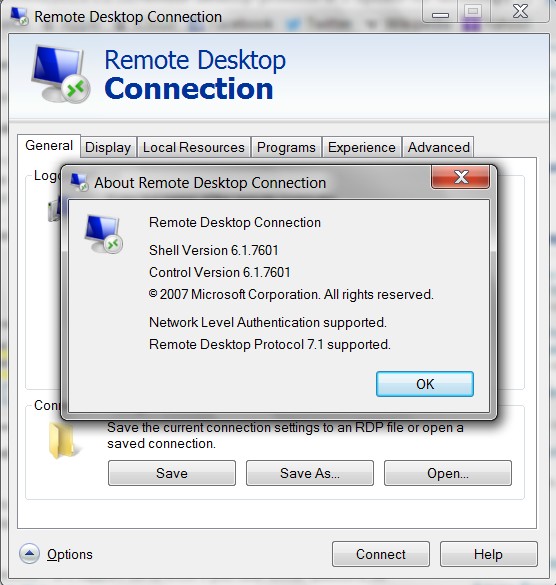Viewport: 556px width, 585px height.
Task: Open the Display tab
Action: (108, 147)
